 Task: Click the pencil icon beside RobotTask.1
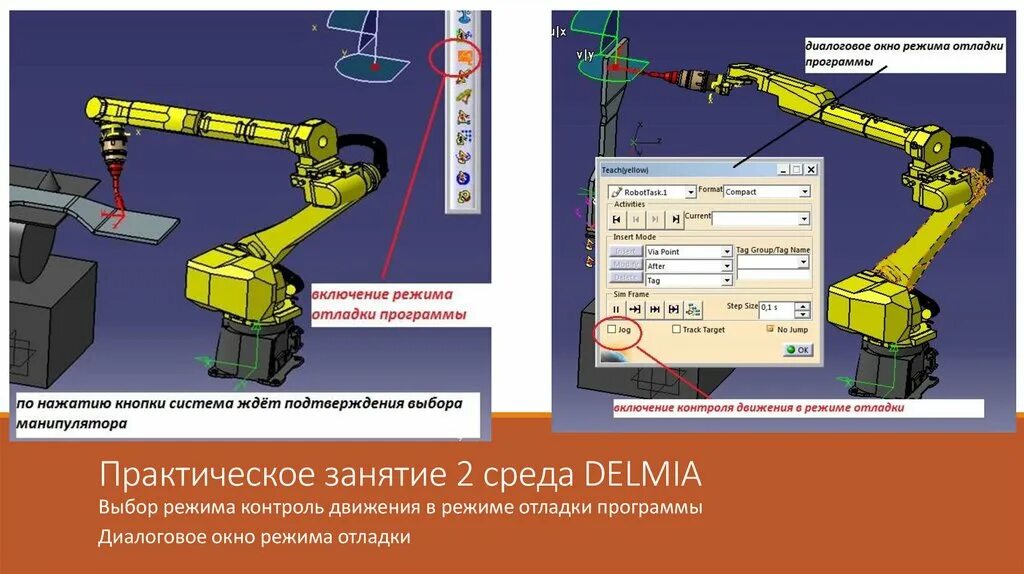[616, 192]
